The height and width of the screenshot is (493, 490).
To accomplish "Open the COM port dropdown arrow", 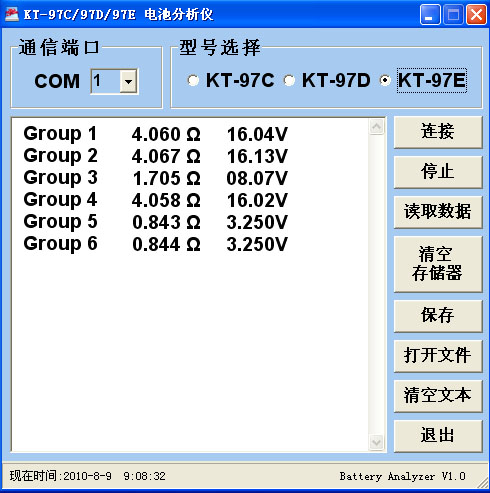I will click(x=128, y=81).
